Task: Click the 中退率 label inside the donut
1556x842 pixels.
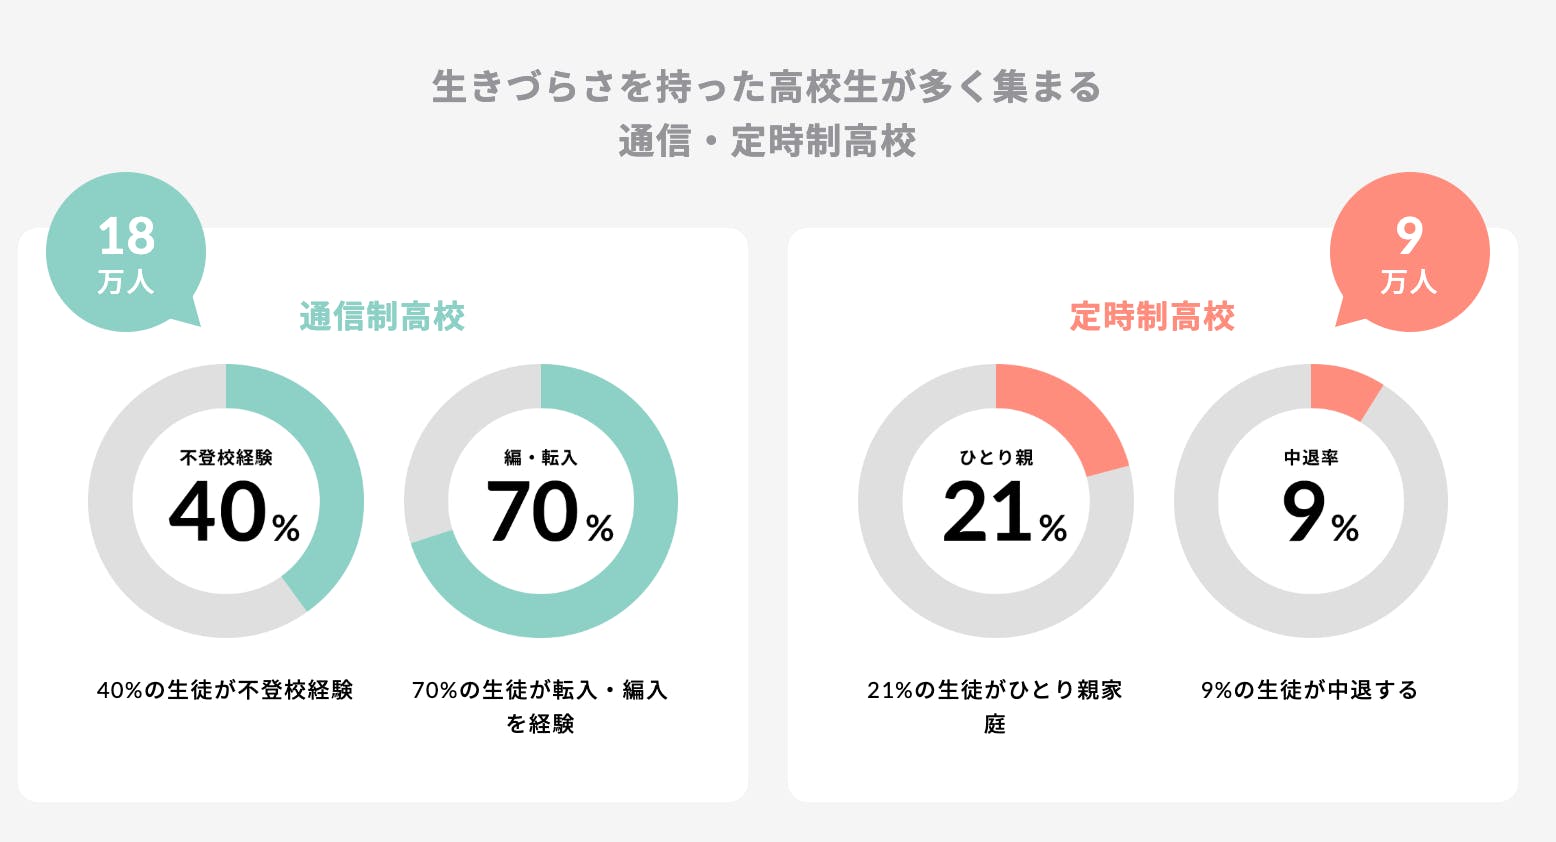Action: (x=1311, y=457)
